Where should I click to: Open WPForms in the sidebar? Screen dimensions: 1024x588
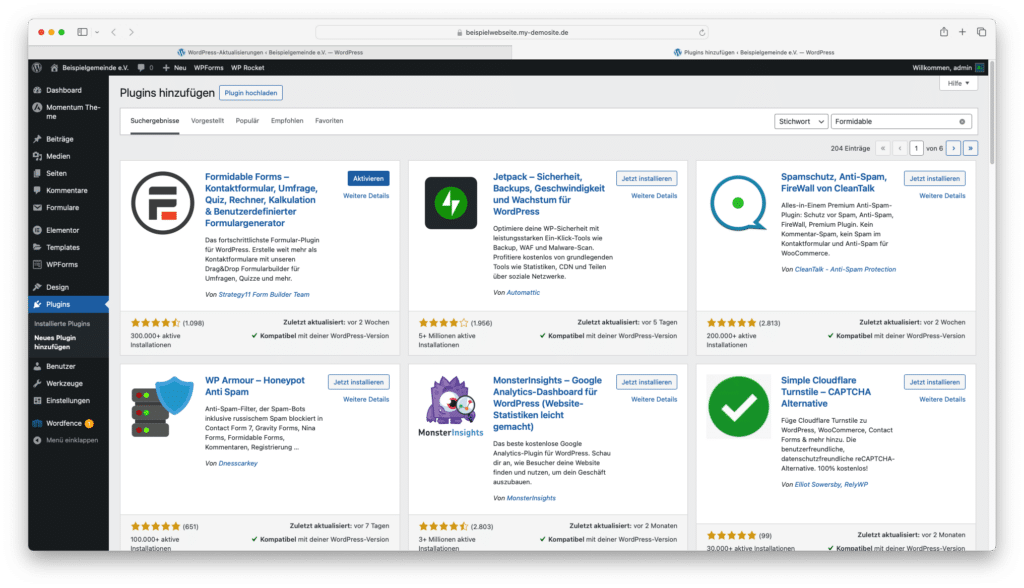[62, 264]
